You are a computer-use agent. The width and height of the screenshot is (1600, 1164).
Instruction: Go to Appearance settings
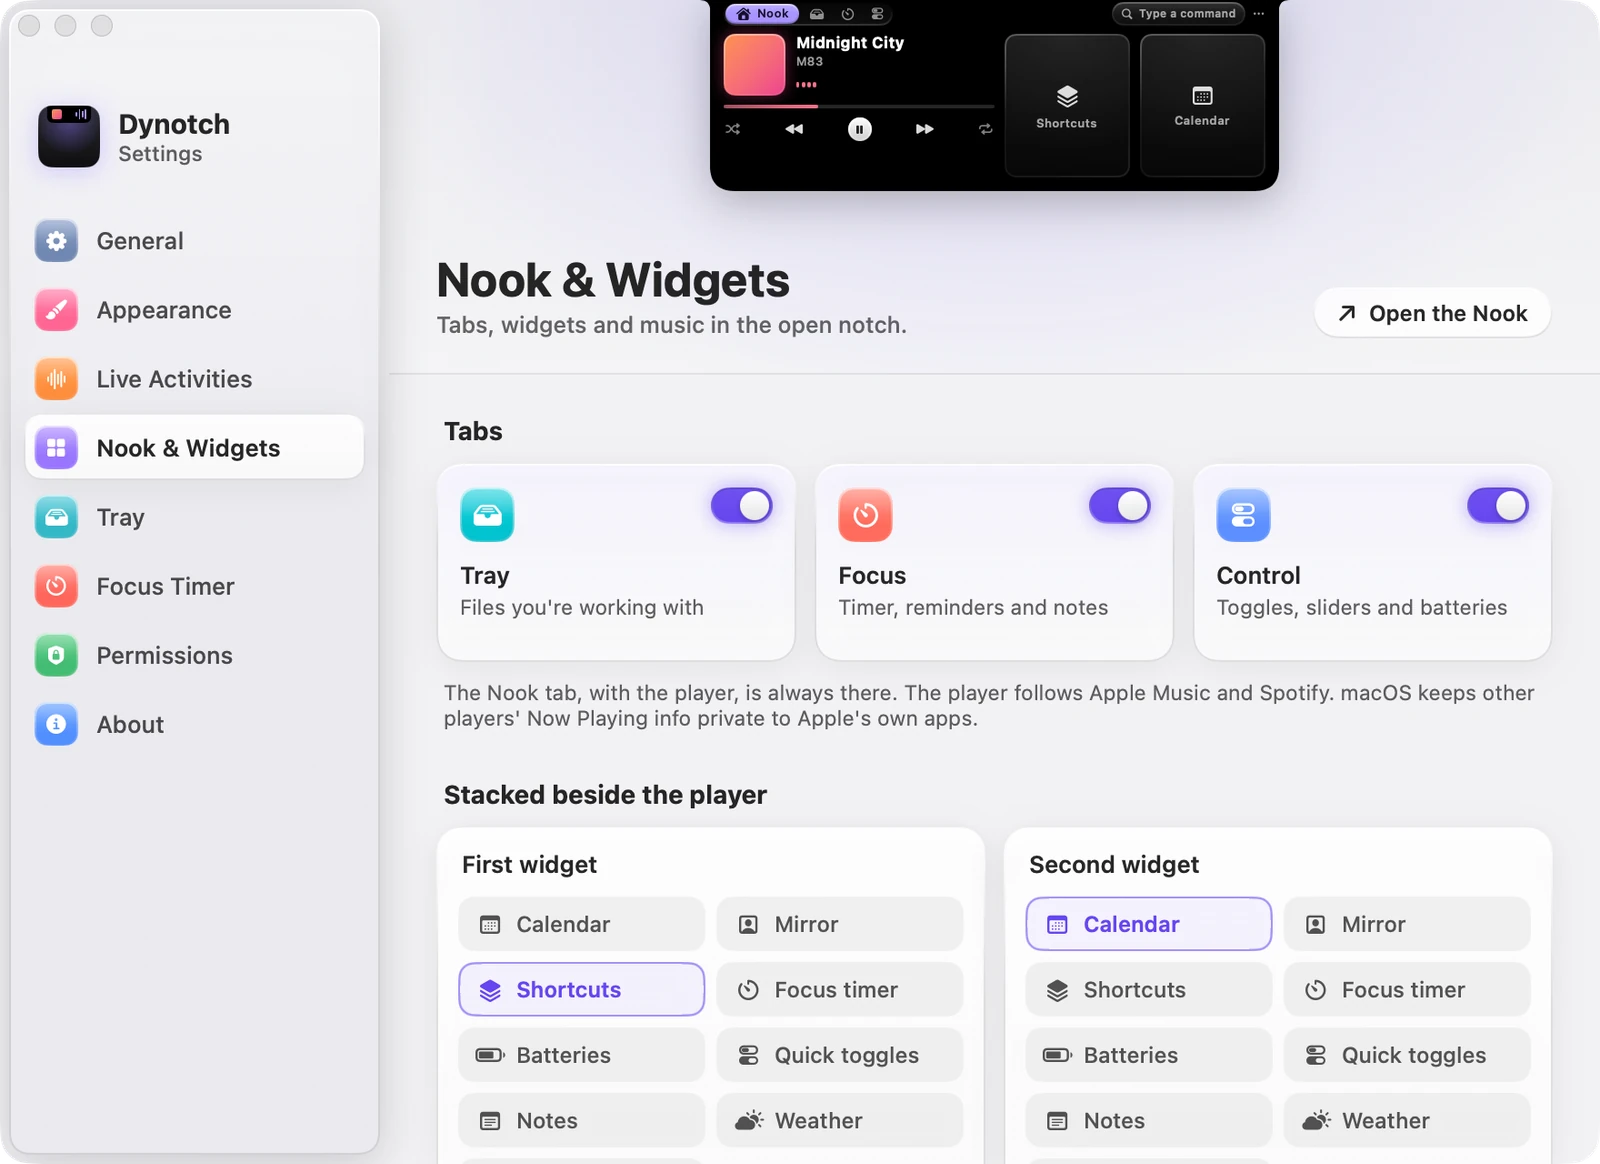195,310
